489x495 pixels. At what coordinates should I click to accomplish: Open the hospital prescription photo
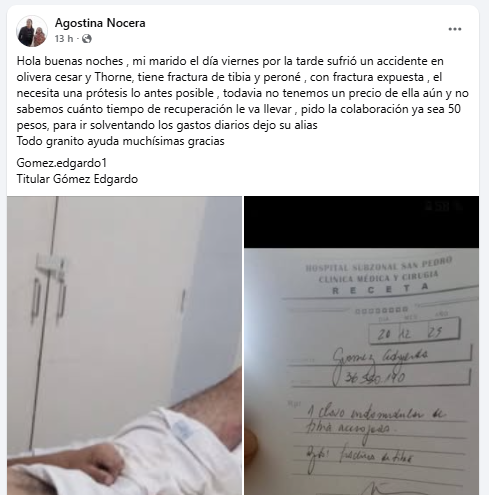(x=361, y=345)
